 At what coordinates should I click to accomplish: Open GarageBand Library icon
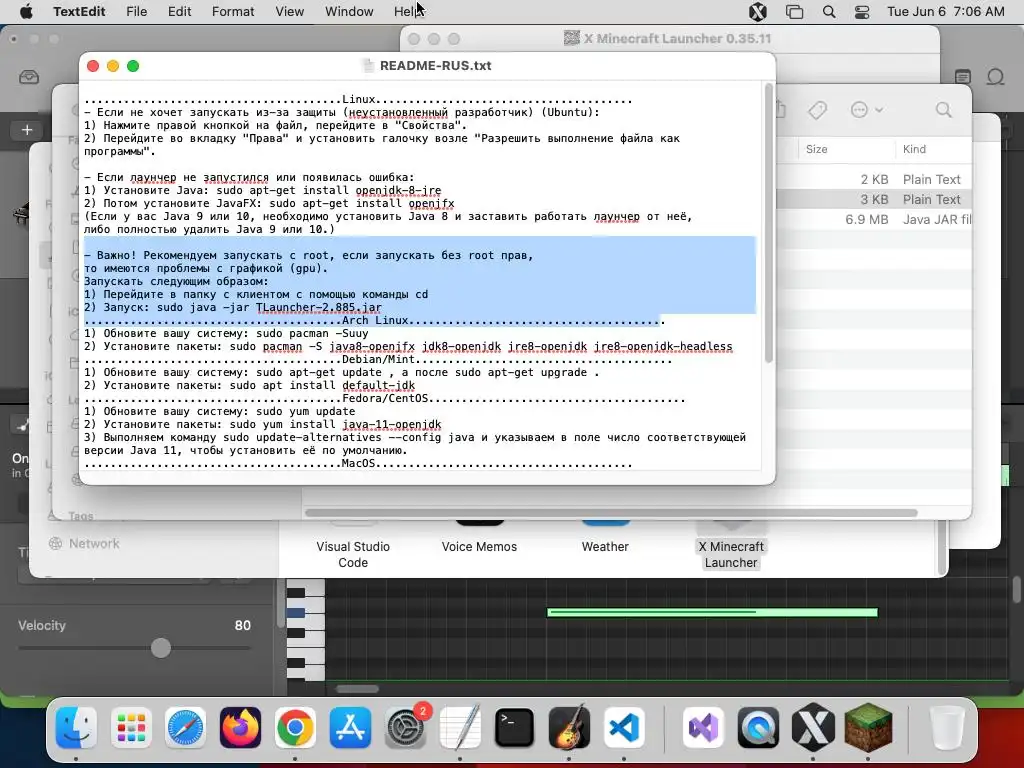[x=29, y=77]
